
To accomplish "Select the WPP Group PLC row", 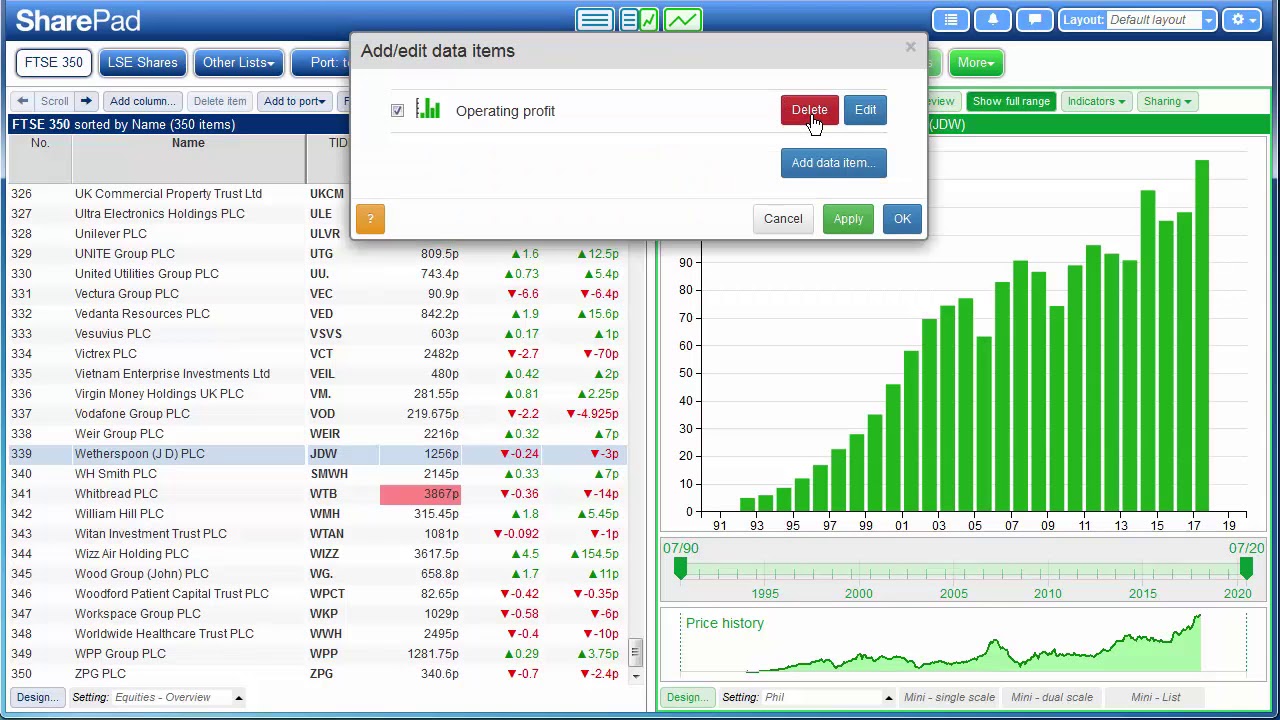I will pyautogui.click(x=318, y=653).
